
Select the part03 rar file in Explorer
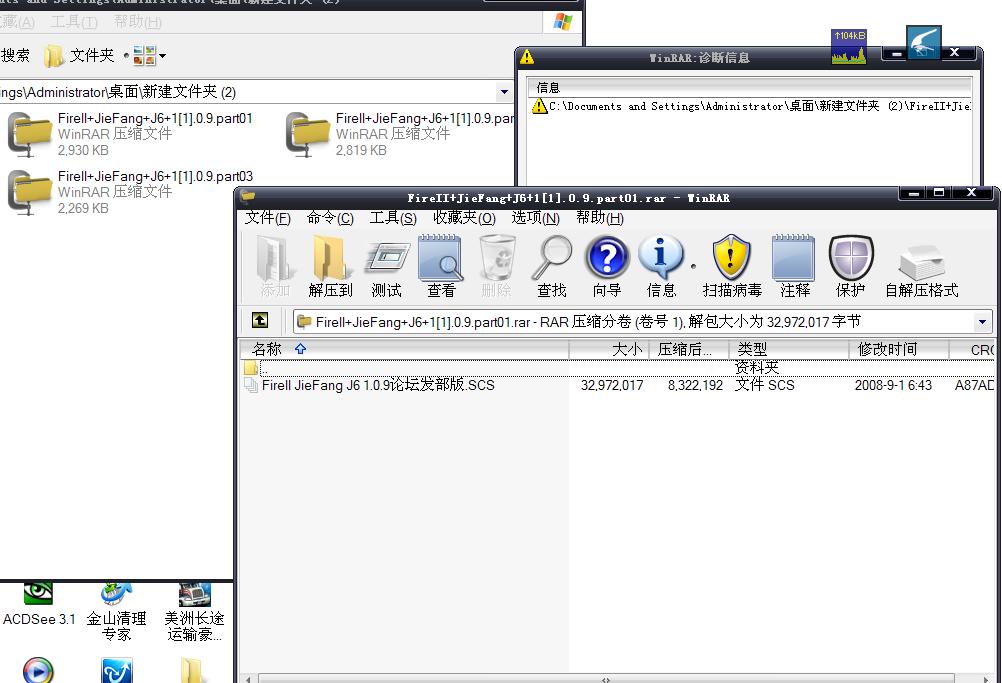pyautogui.click(x=131, y=192)
